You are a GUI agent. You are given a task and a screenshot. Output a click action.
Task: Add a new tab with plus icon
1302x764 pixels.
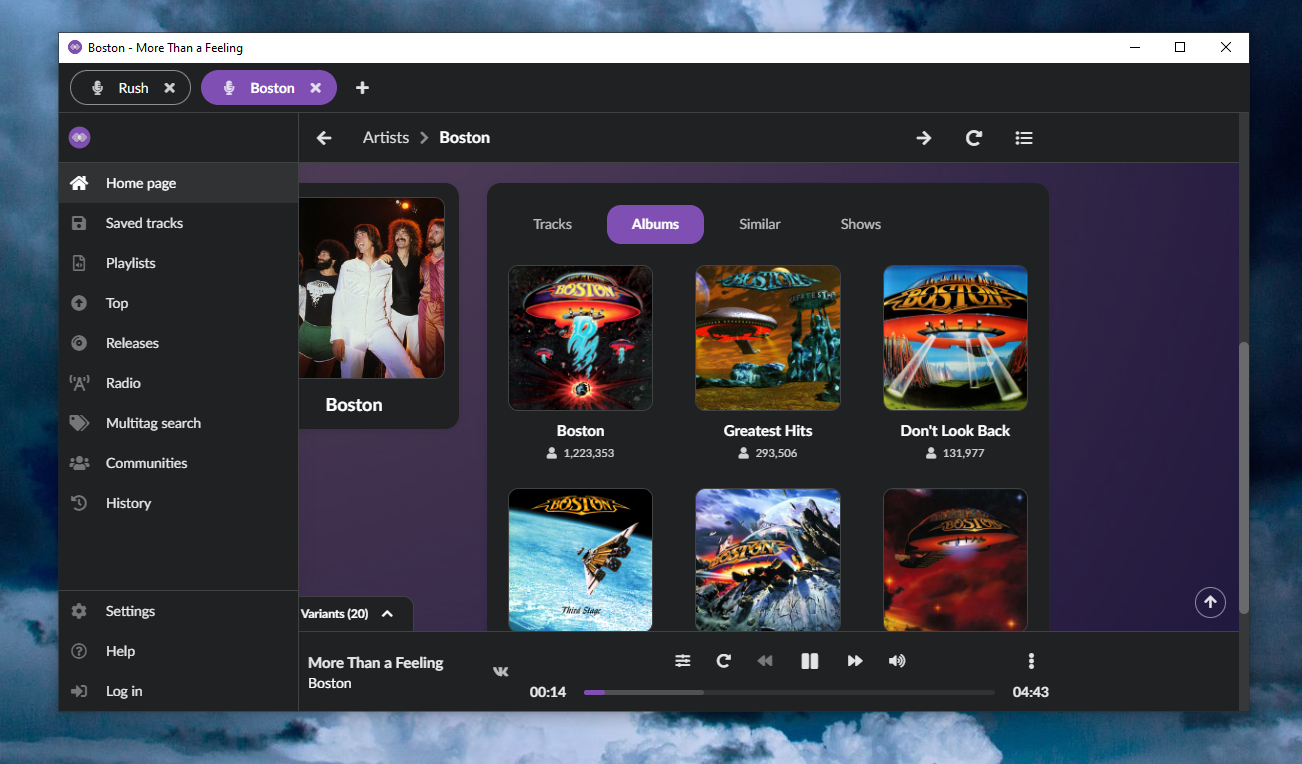click(x=362, y=88)
